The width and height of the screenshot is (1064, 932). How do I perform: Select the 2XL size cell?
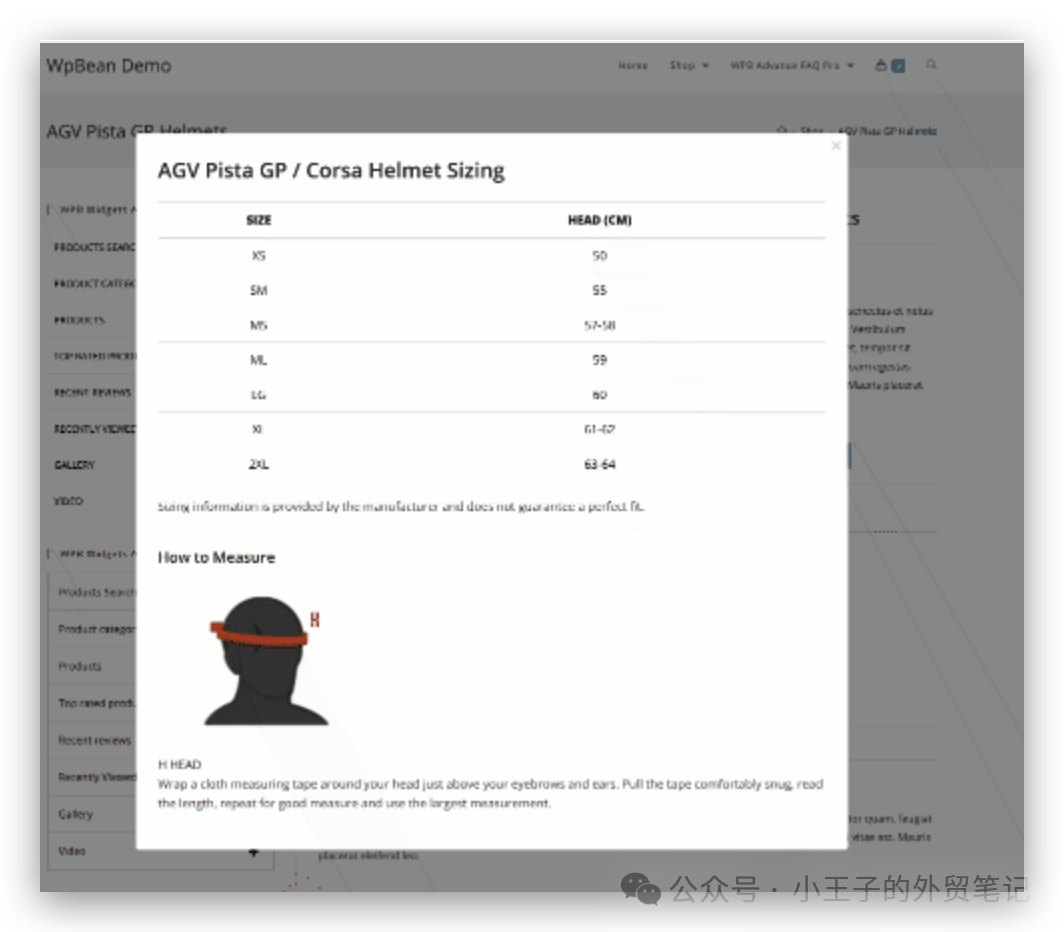click(259, 464)
